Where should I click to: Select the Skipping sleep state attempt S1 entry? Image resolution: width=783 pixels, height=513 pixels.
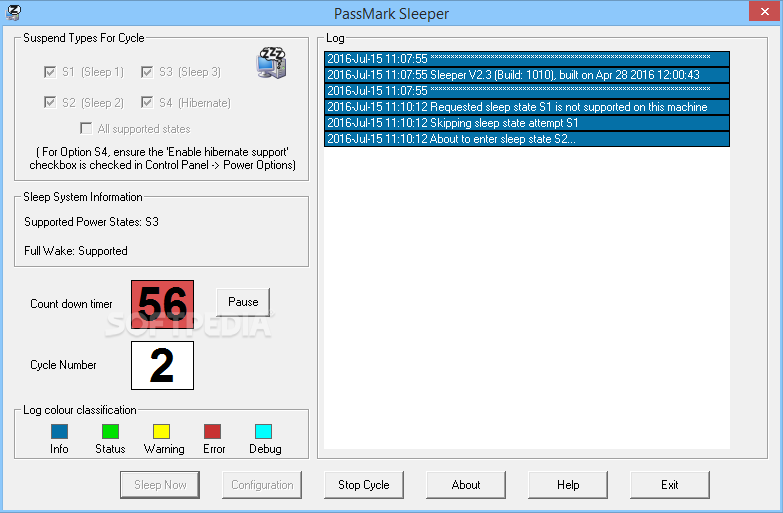click(527, 123)
